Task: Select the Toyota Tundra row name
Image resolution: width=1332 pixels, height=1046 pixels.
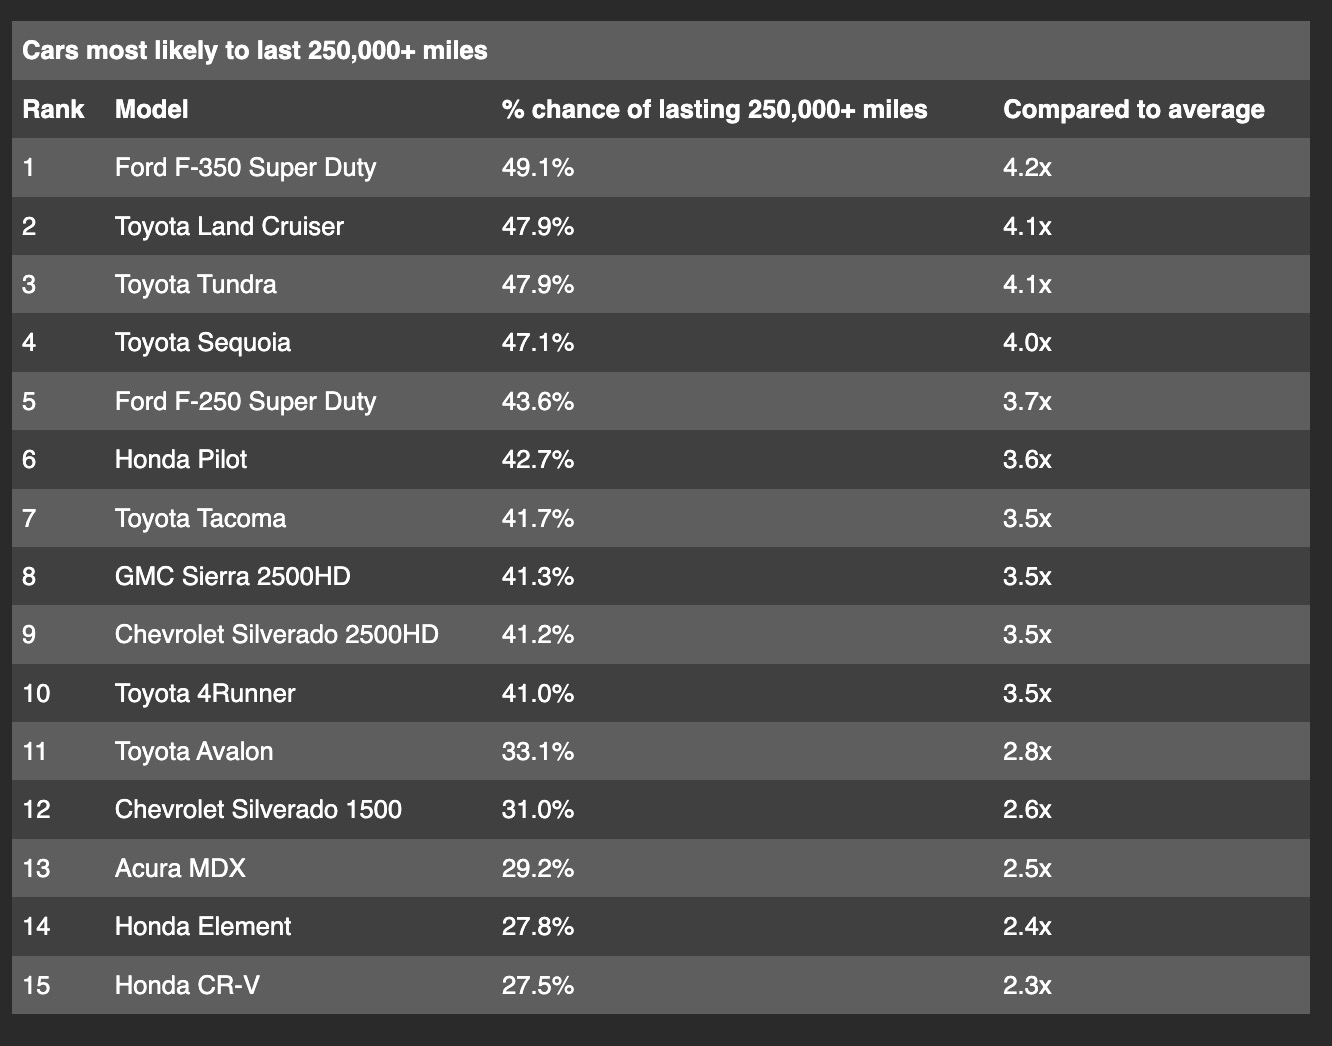Action: click(195, 284)
